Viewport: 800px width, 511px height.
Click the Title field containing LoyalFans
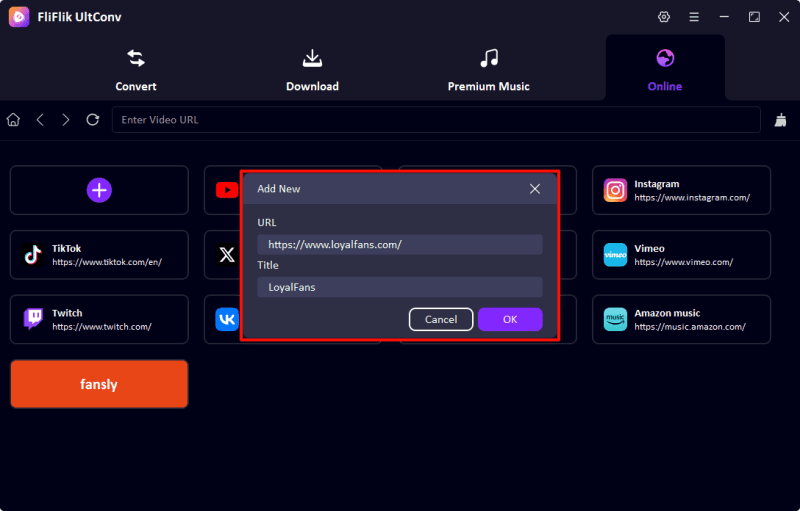[x=399, y=287]
